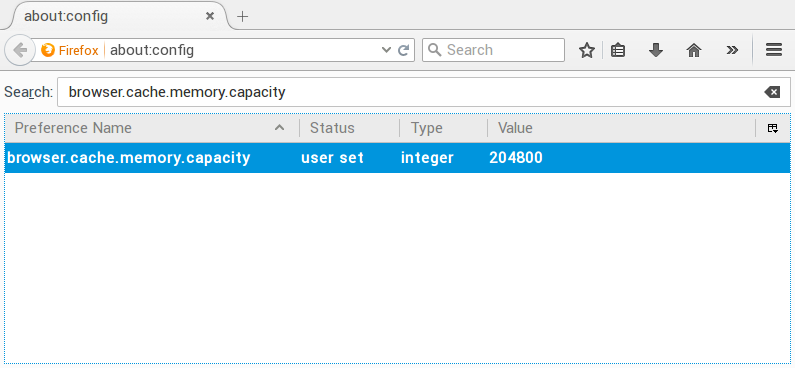Click the back navigation arrow button

coord(19,50)
